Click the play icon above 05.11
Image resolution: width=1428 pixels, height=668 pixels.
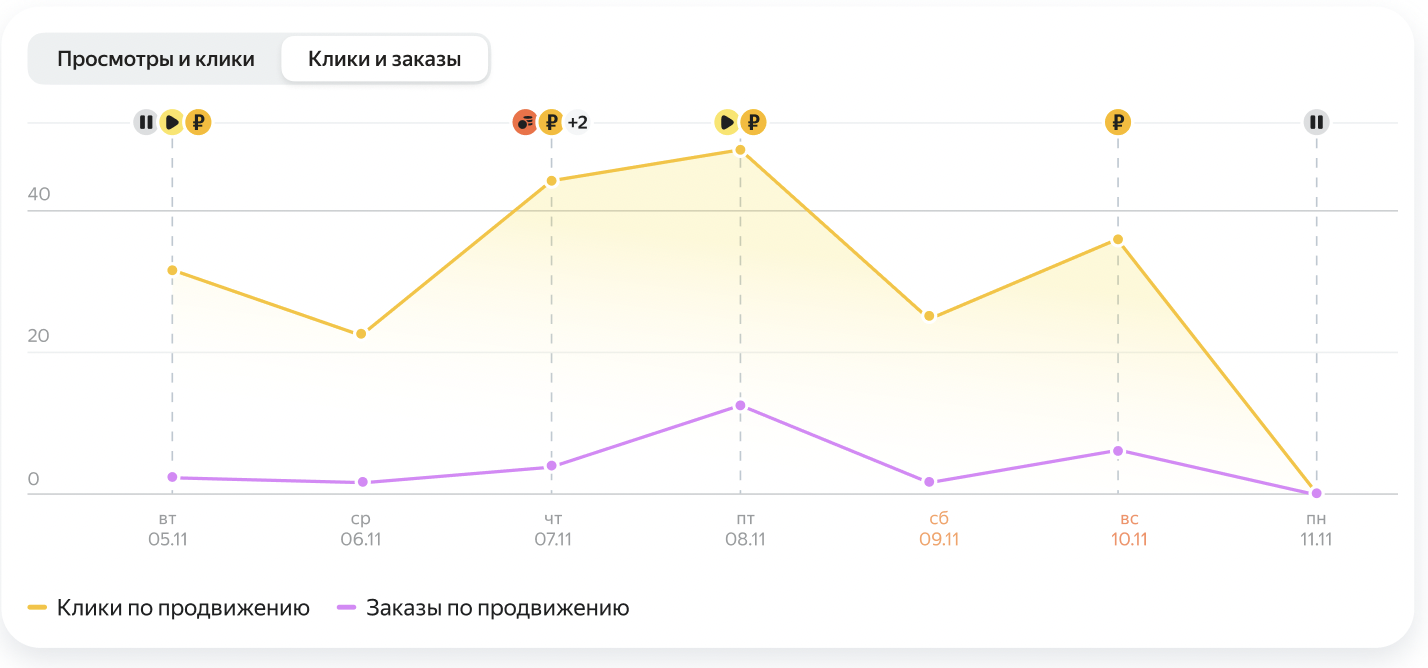(x=172, y=122)
